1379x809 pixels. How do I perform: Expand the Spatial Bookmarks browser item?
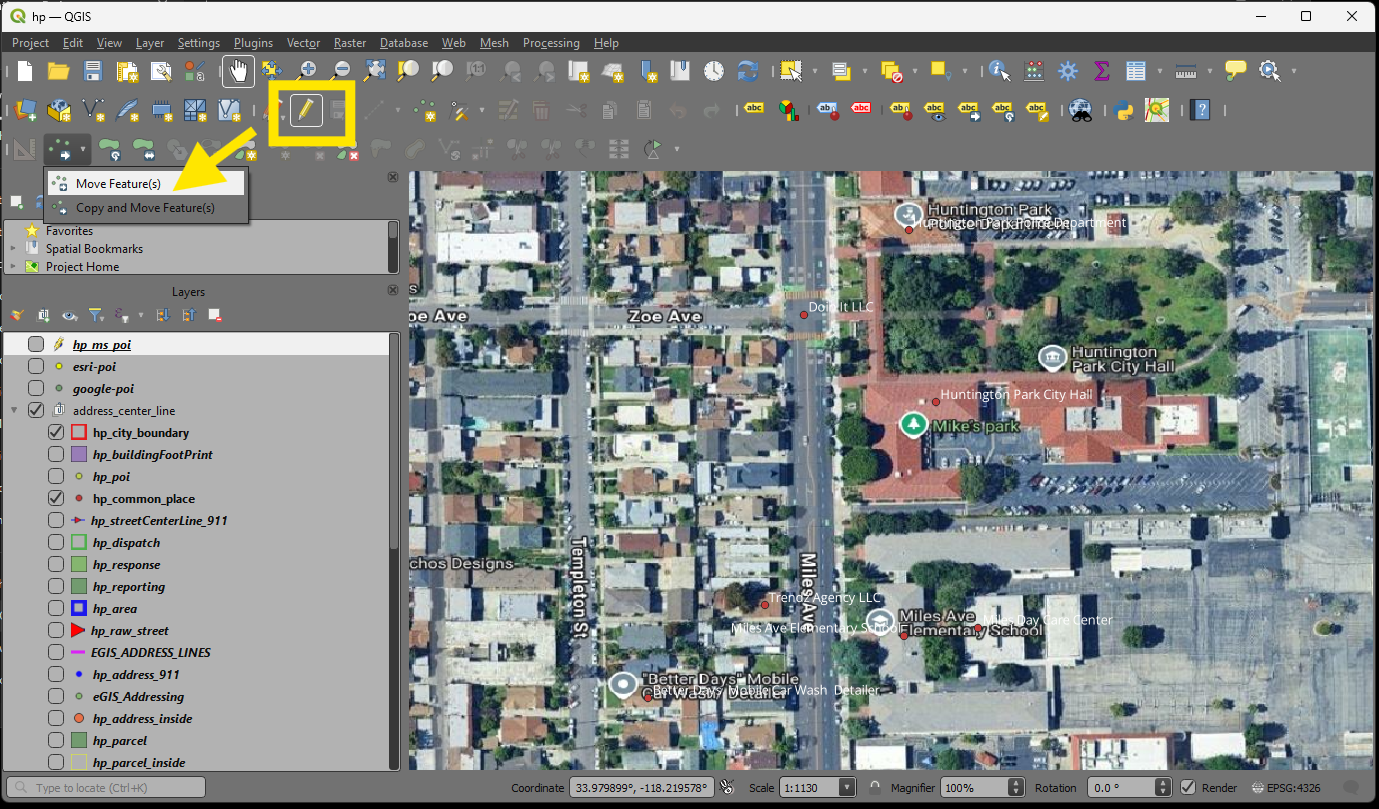tap(13, 249)
